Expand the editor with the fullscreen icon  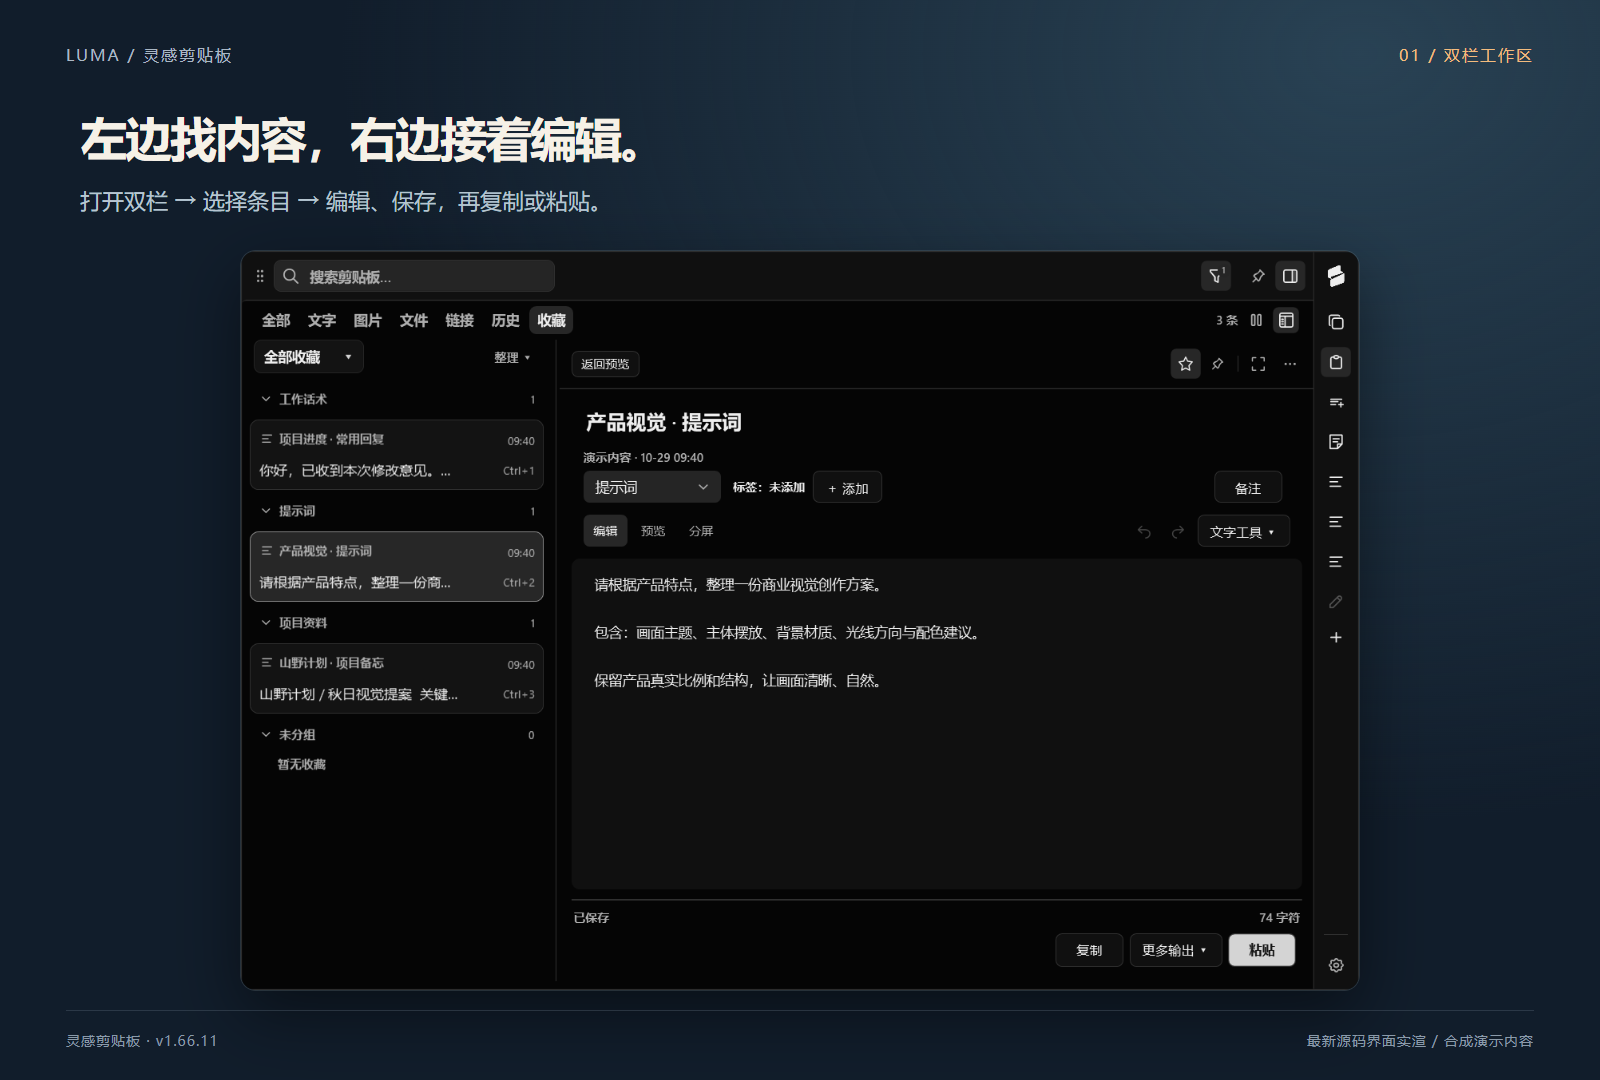(x=1258, y=364)
